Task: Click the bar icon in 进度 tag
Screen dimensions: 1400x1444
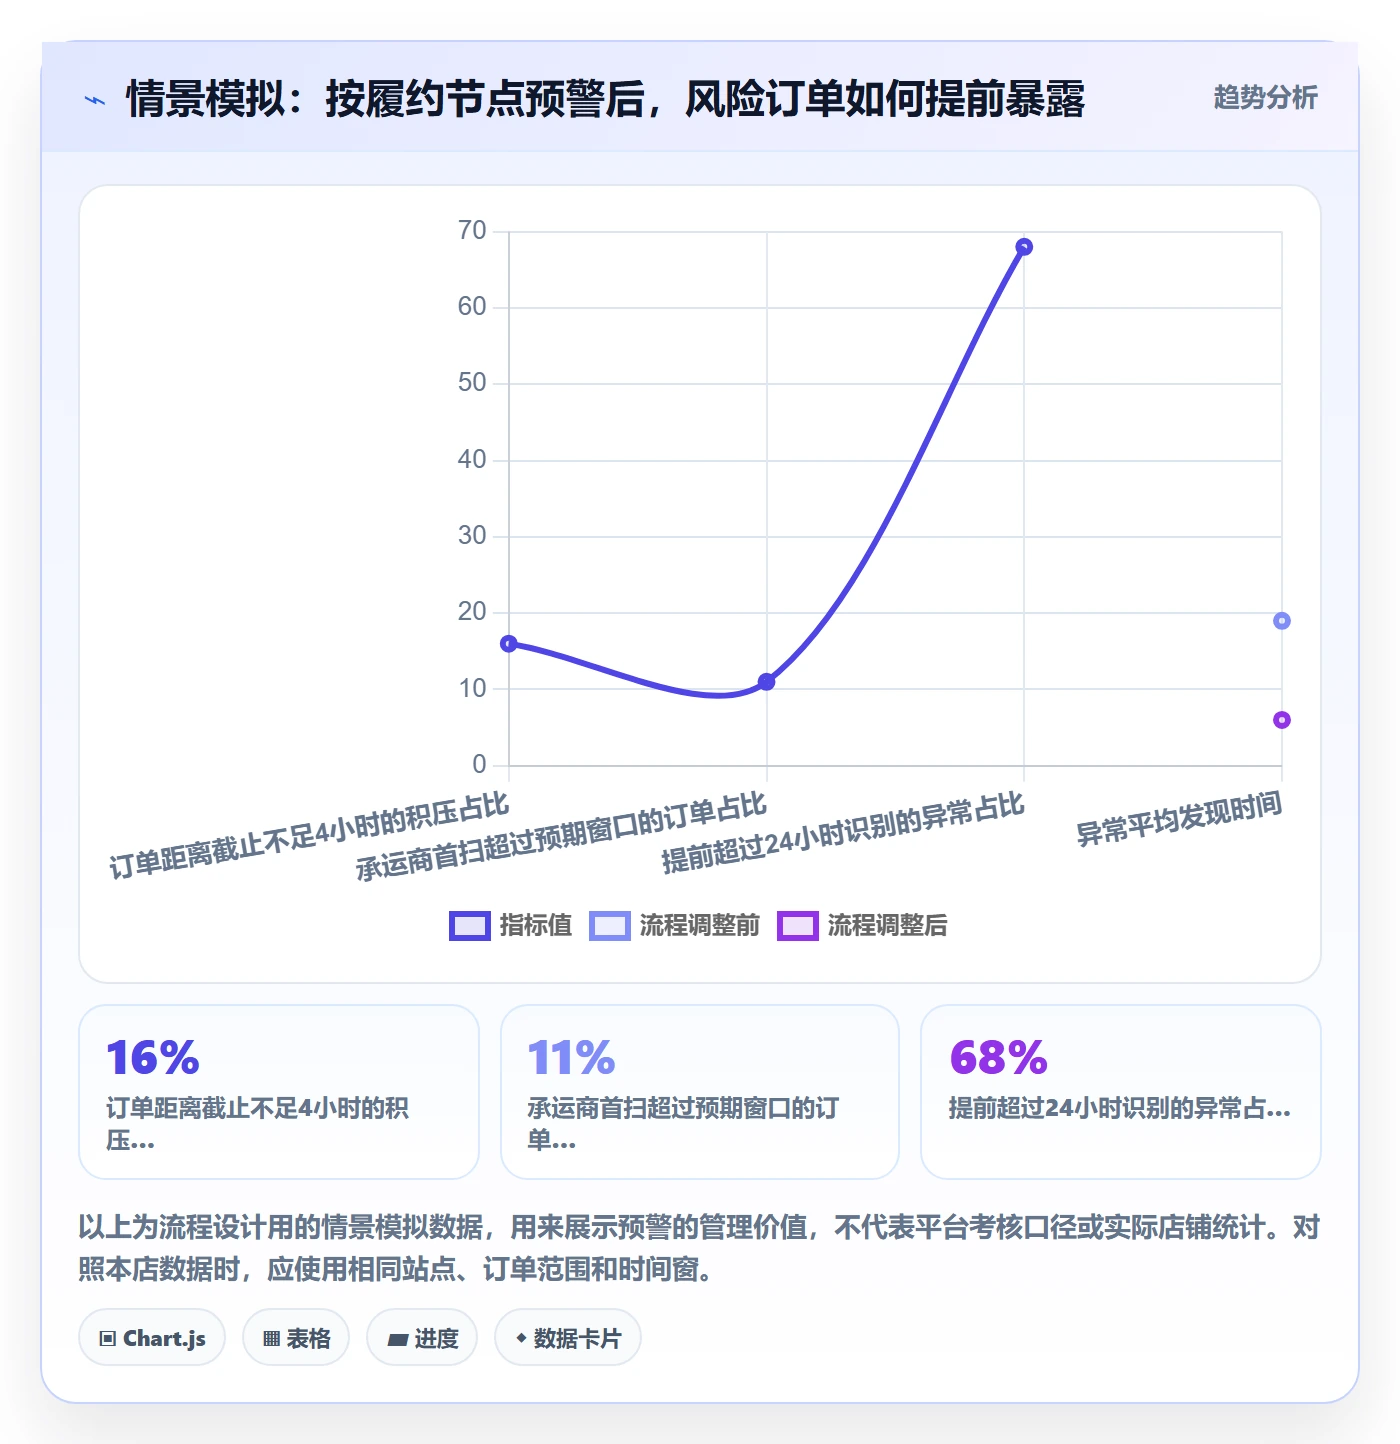Action: (397, 1339)
